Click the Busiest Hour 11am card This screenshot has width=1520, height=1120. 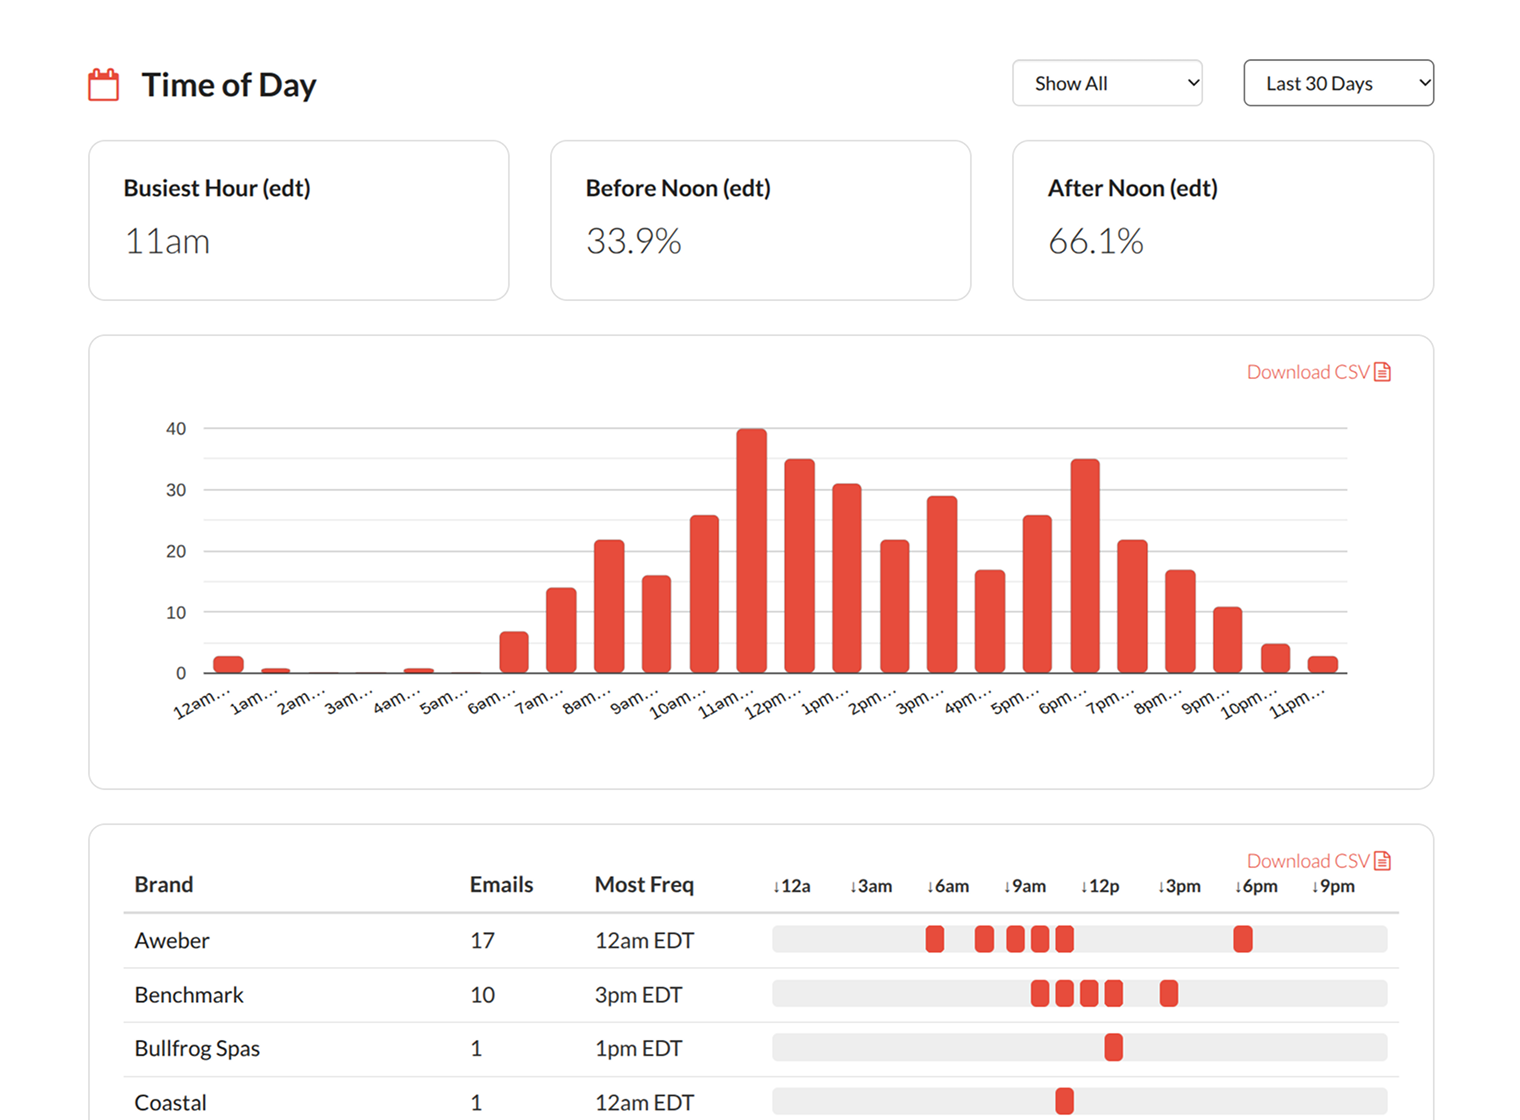click(x=299, y=220)
